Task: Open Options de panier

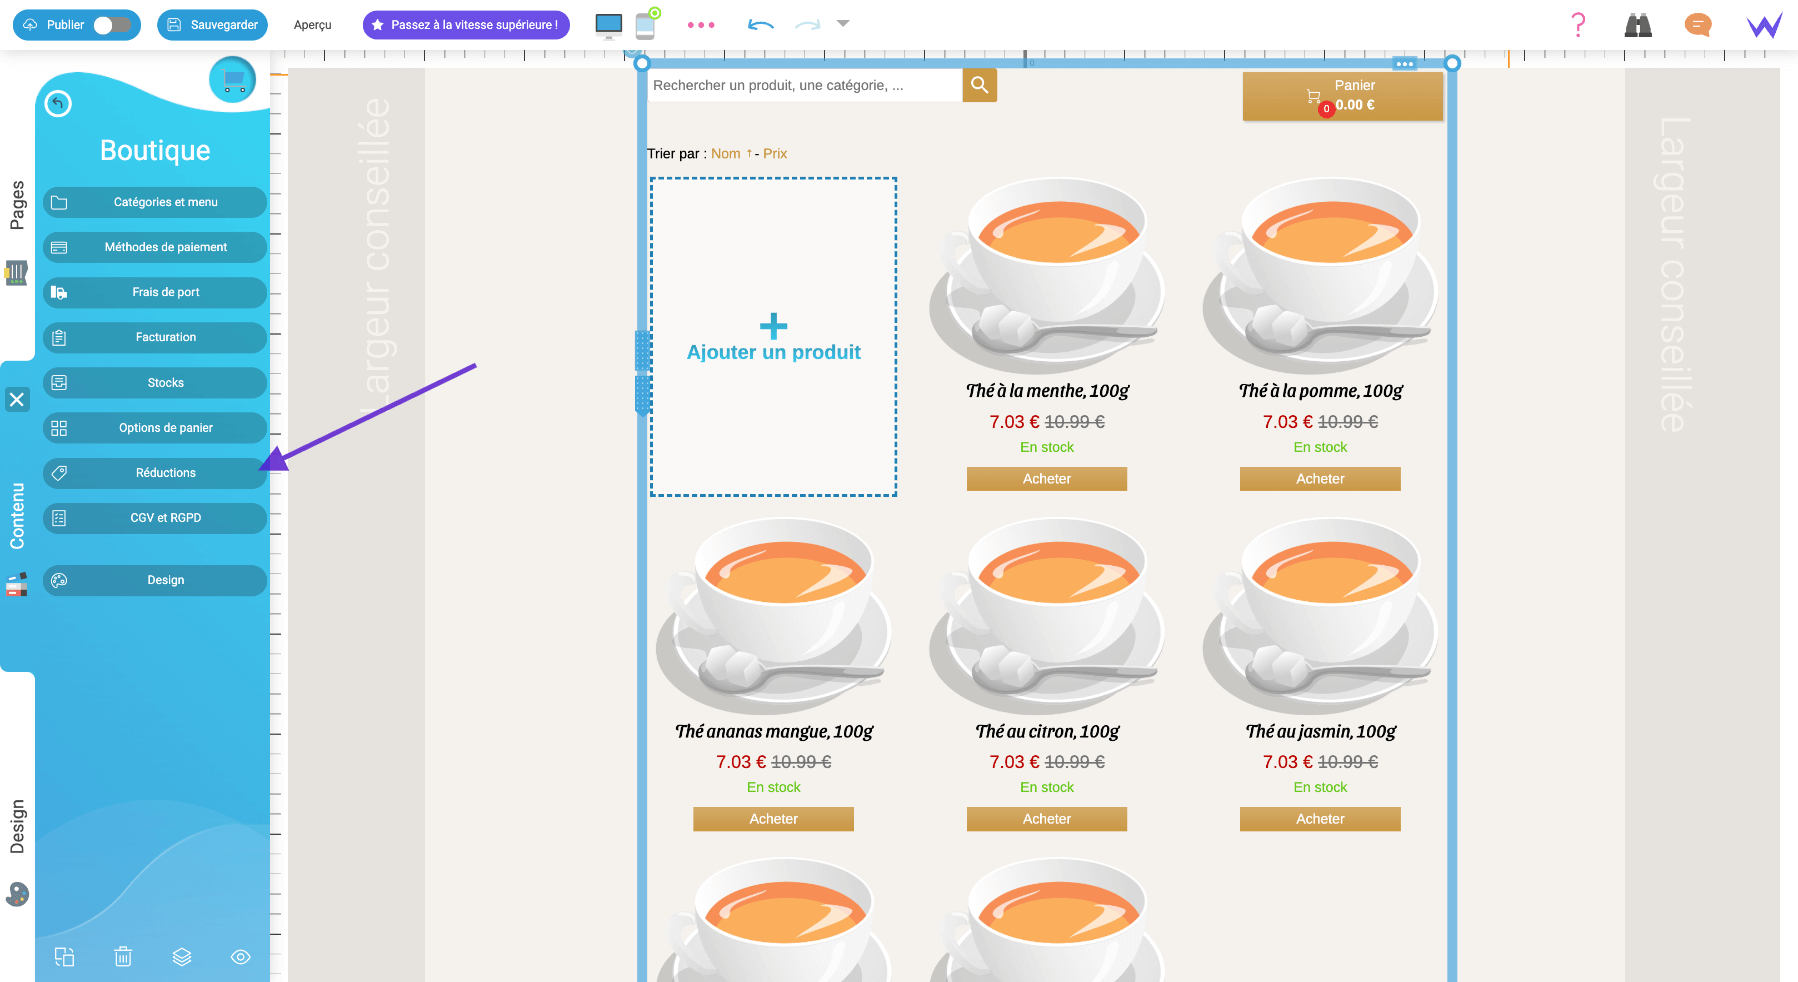Action: (x=155, y=428)
